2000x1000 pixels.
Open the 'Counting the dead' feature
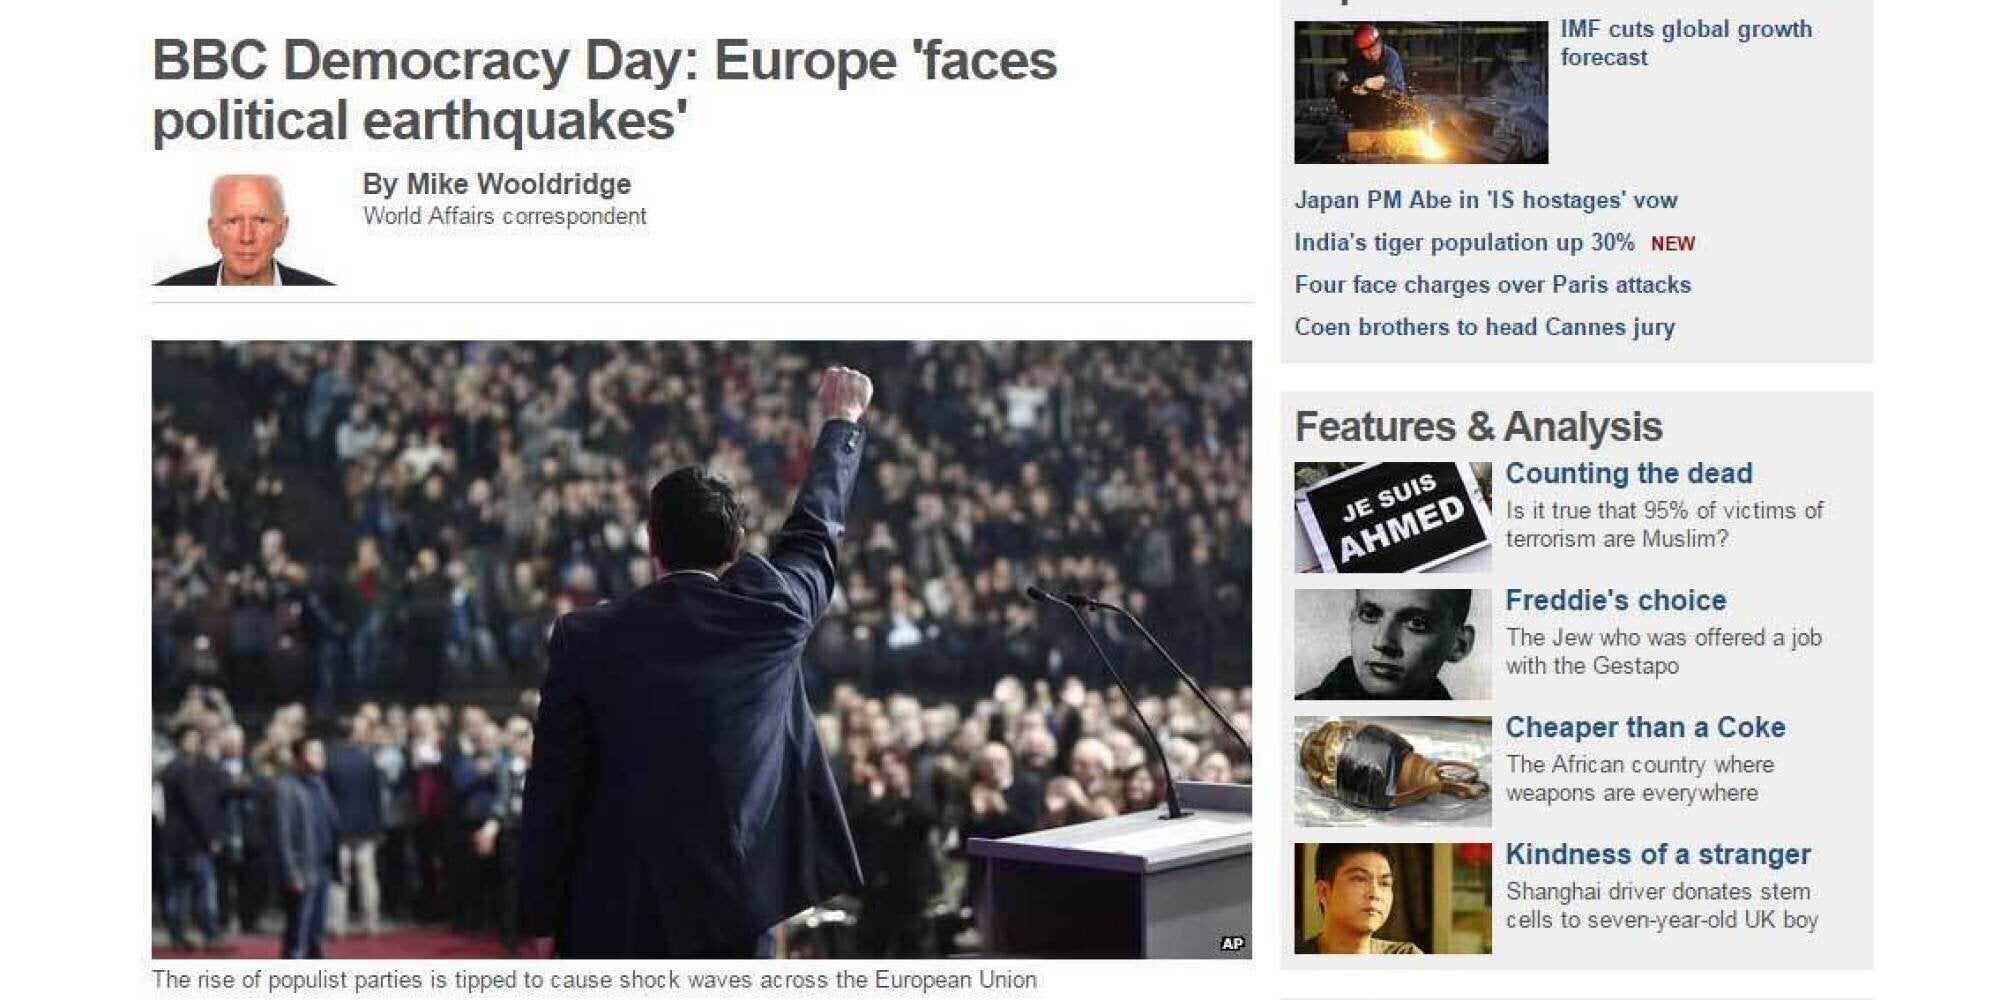pos(1629,473)
